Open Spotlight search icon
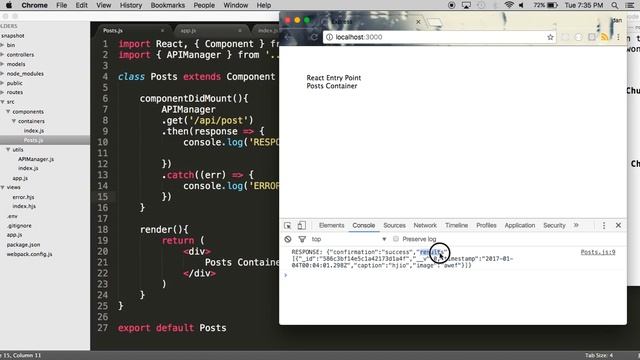Viewport: 640px width, 360px height. click(x=615, y=5)
